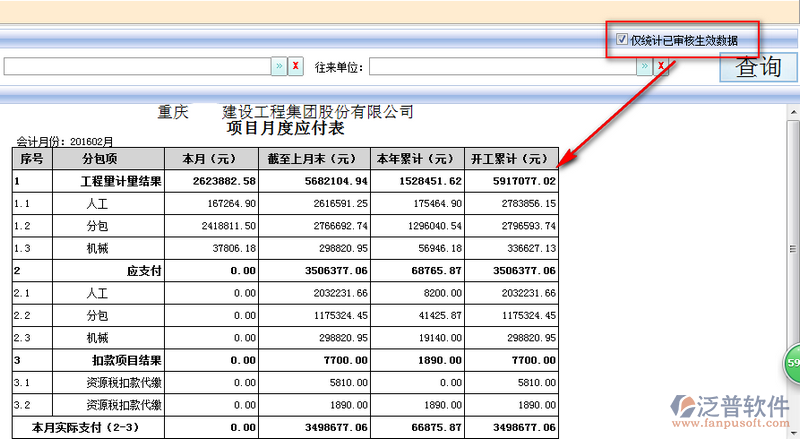Click the 本月实际支付（2-3） total row
Image resolution: width=800 pixels, height=439 pixels.
[x=85, y=427]
